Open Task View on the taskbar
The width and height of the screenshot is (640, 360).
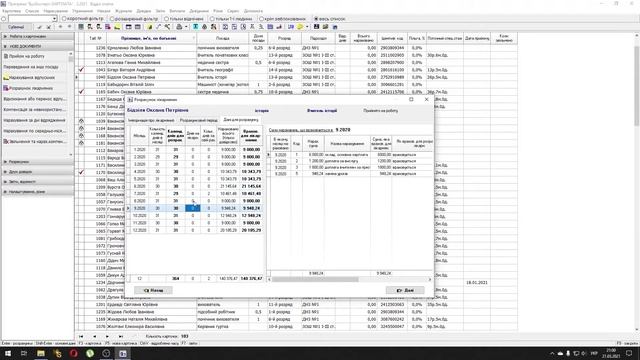[24, 353]
